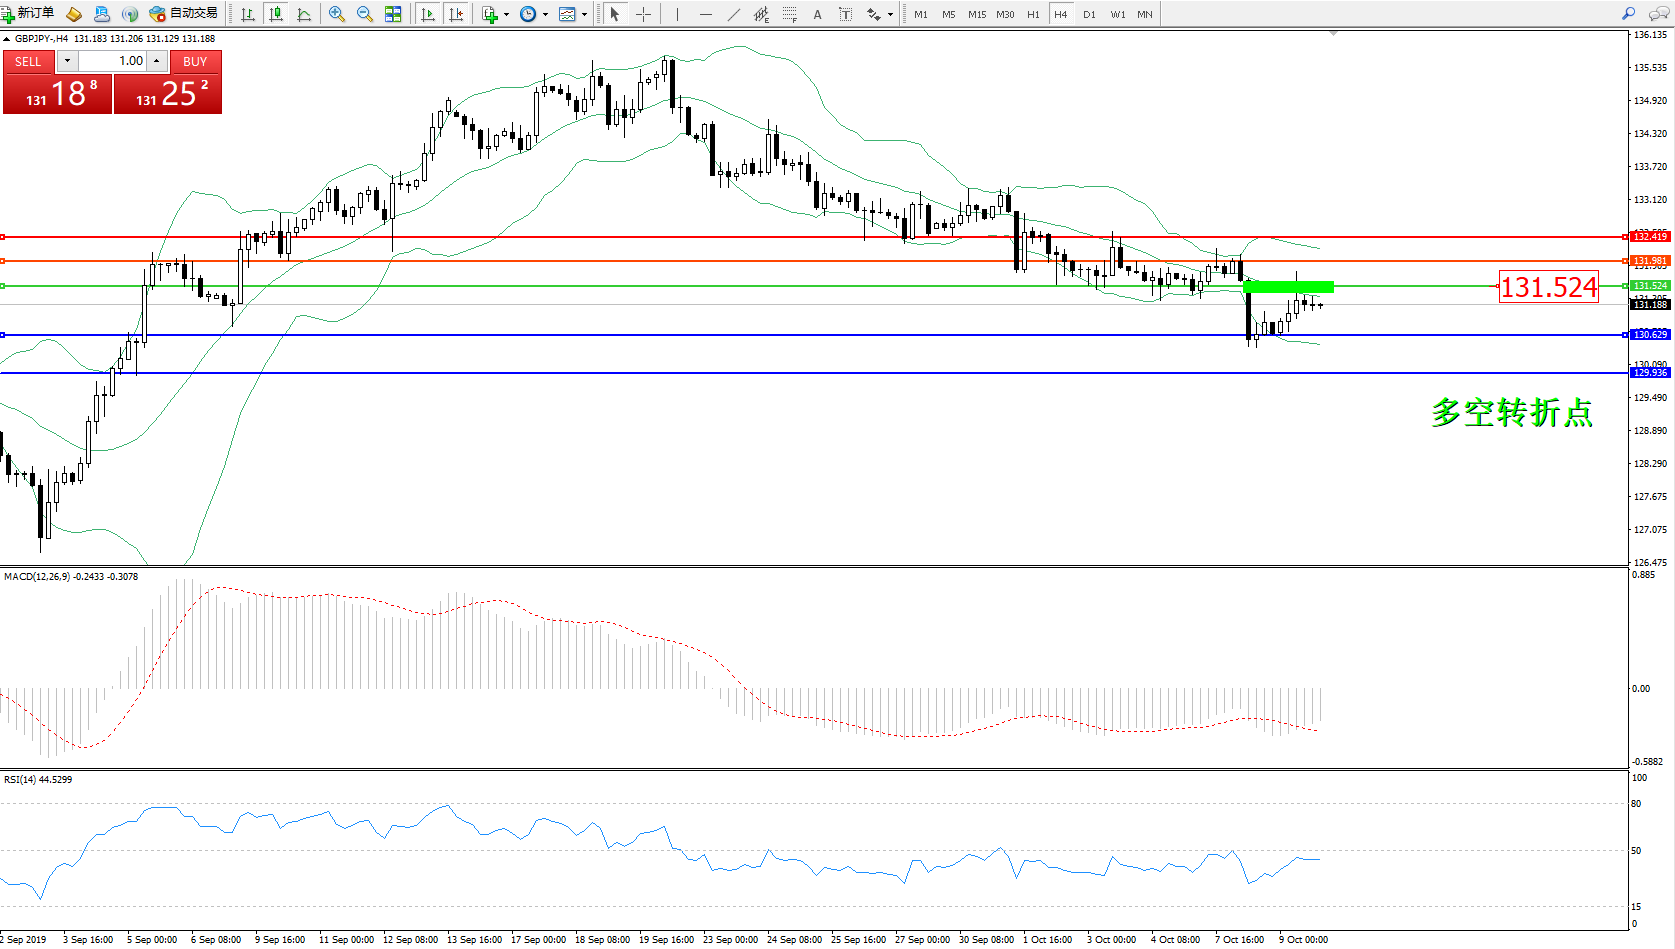
Task: Click the red SELL button
Action: [28, 61]
